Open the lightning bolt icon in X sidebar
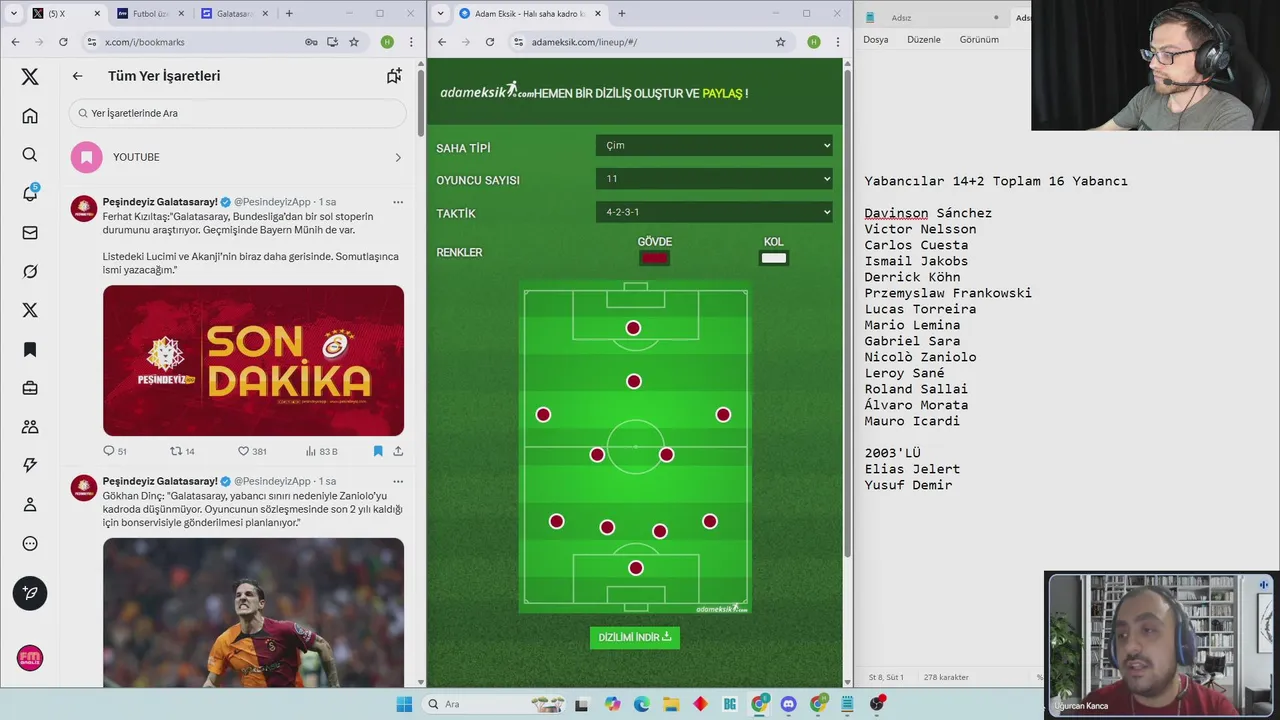The image size is (1280, 720). (30, 466)
